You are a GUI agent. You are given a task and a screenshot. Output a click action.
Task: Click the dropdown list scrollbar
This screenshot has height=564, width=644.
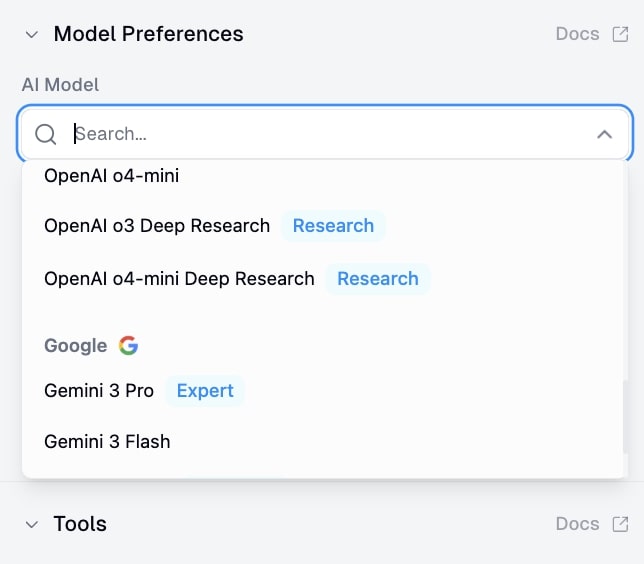[626, 415]
